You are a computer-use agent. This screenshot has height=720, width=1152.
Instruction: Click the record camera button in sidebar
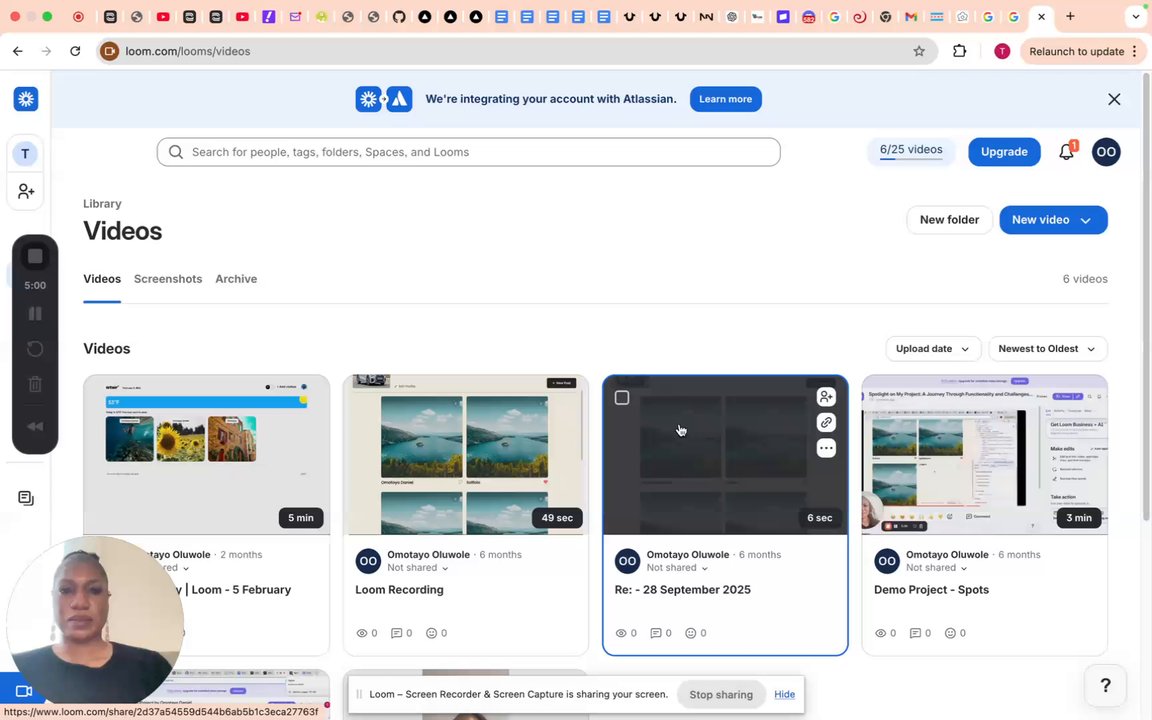pyautogui.click(x=24, y=691)
